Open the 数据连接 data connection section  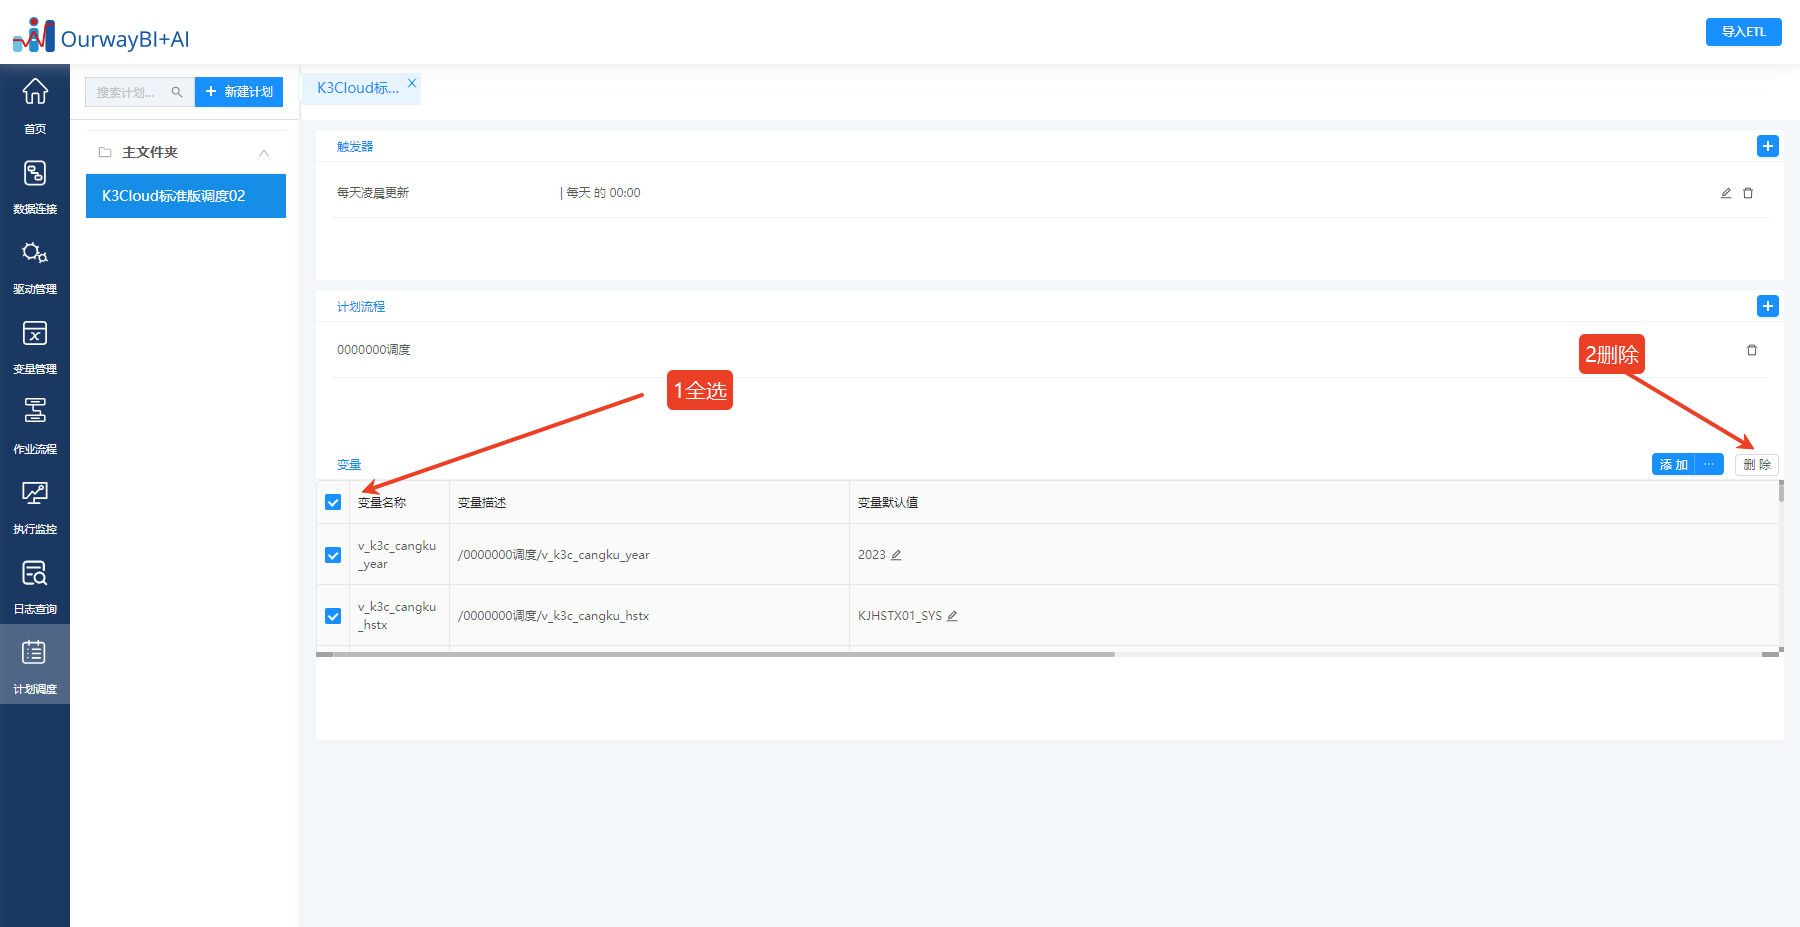coord(35,185)
